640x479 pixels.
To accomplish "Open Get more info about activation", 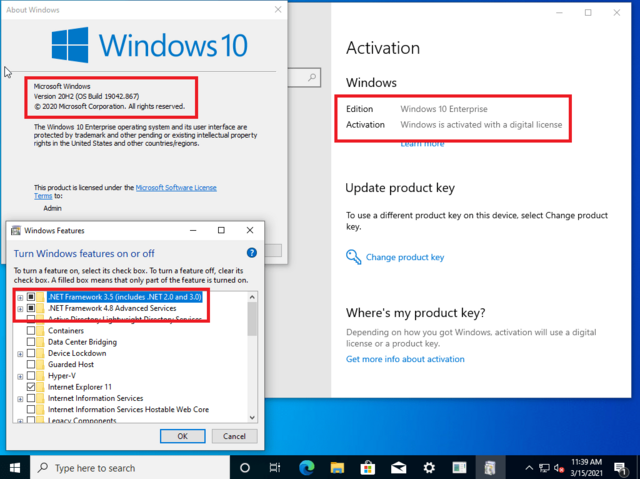I will [x=405, y=359].
